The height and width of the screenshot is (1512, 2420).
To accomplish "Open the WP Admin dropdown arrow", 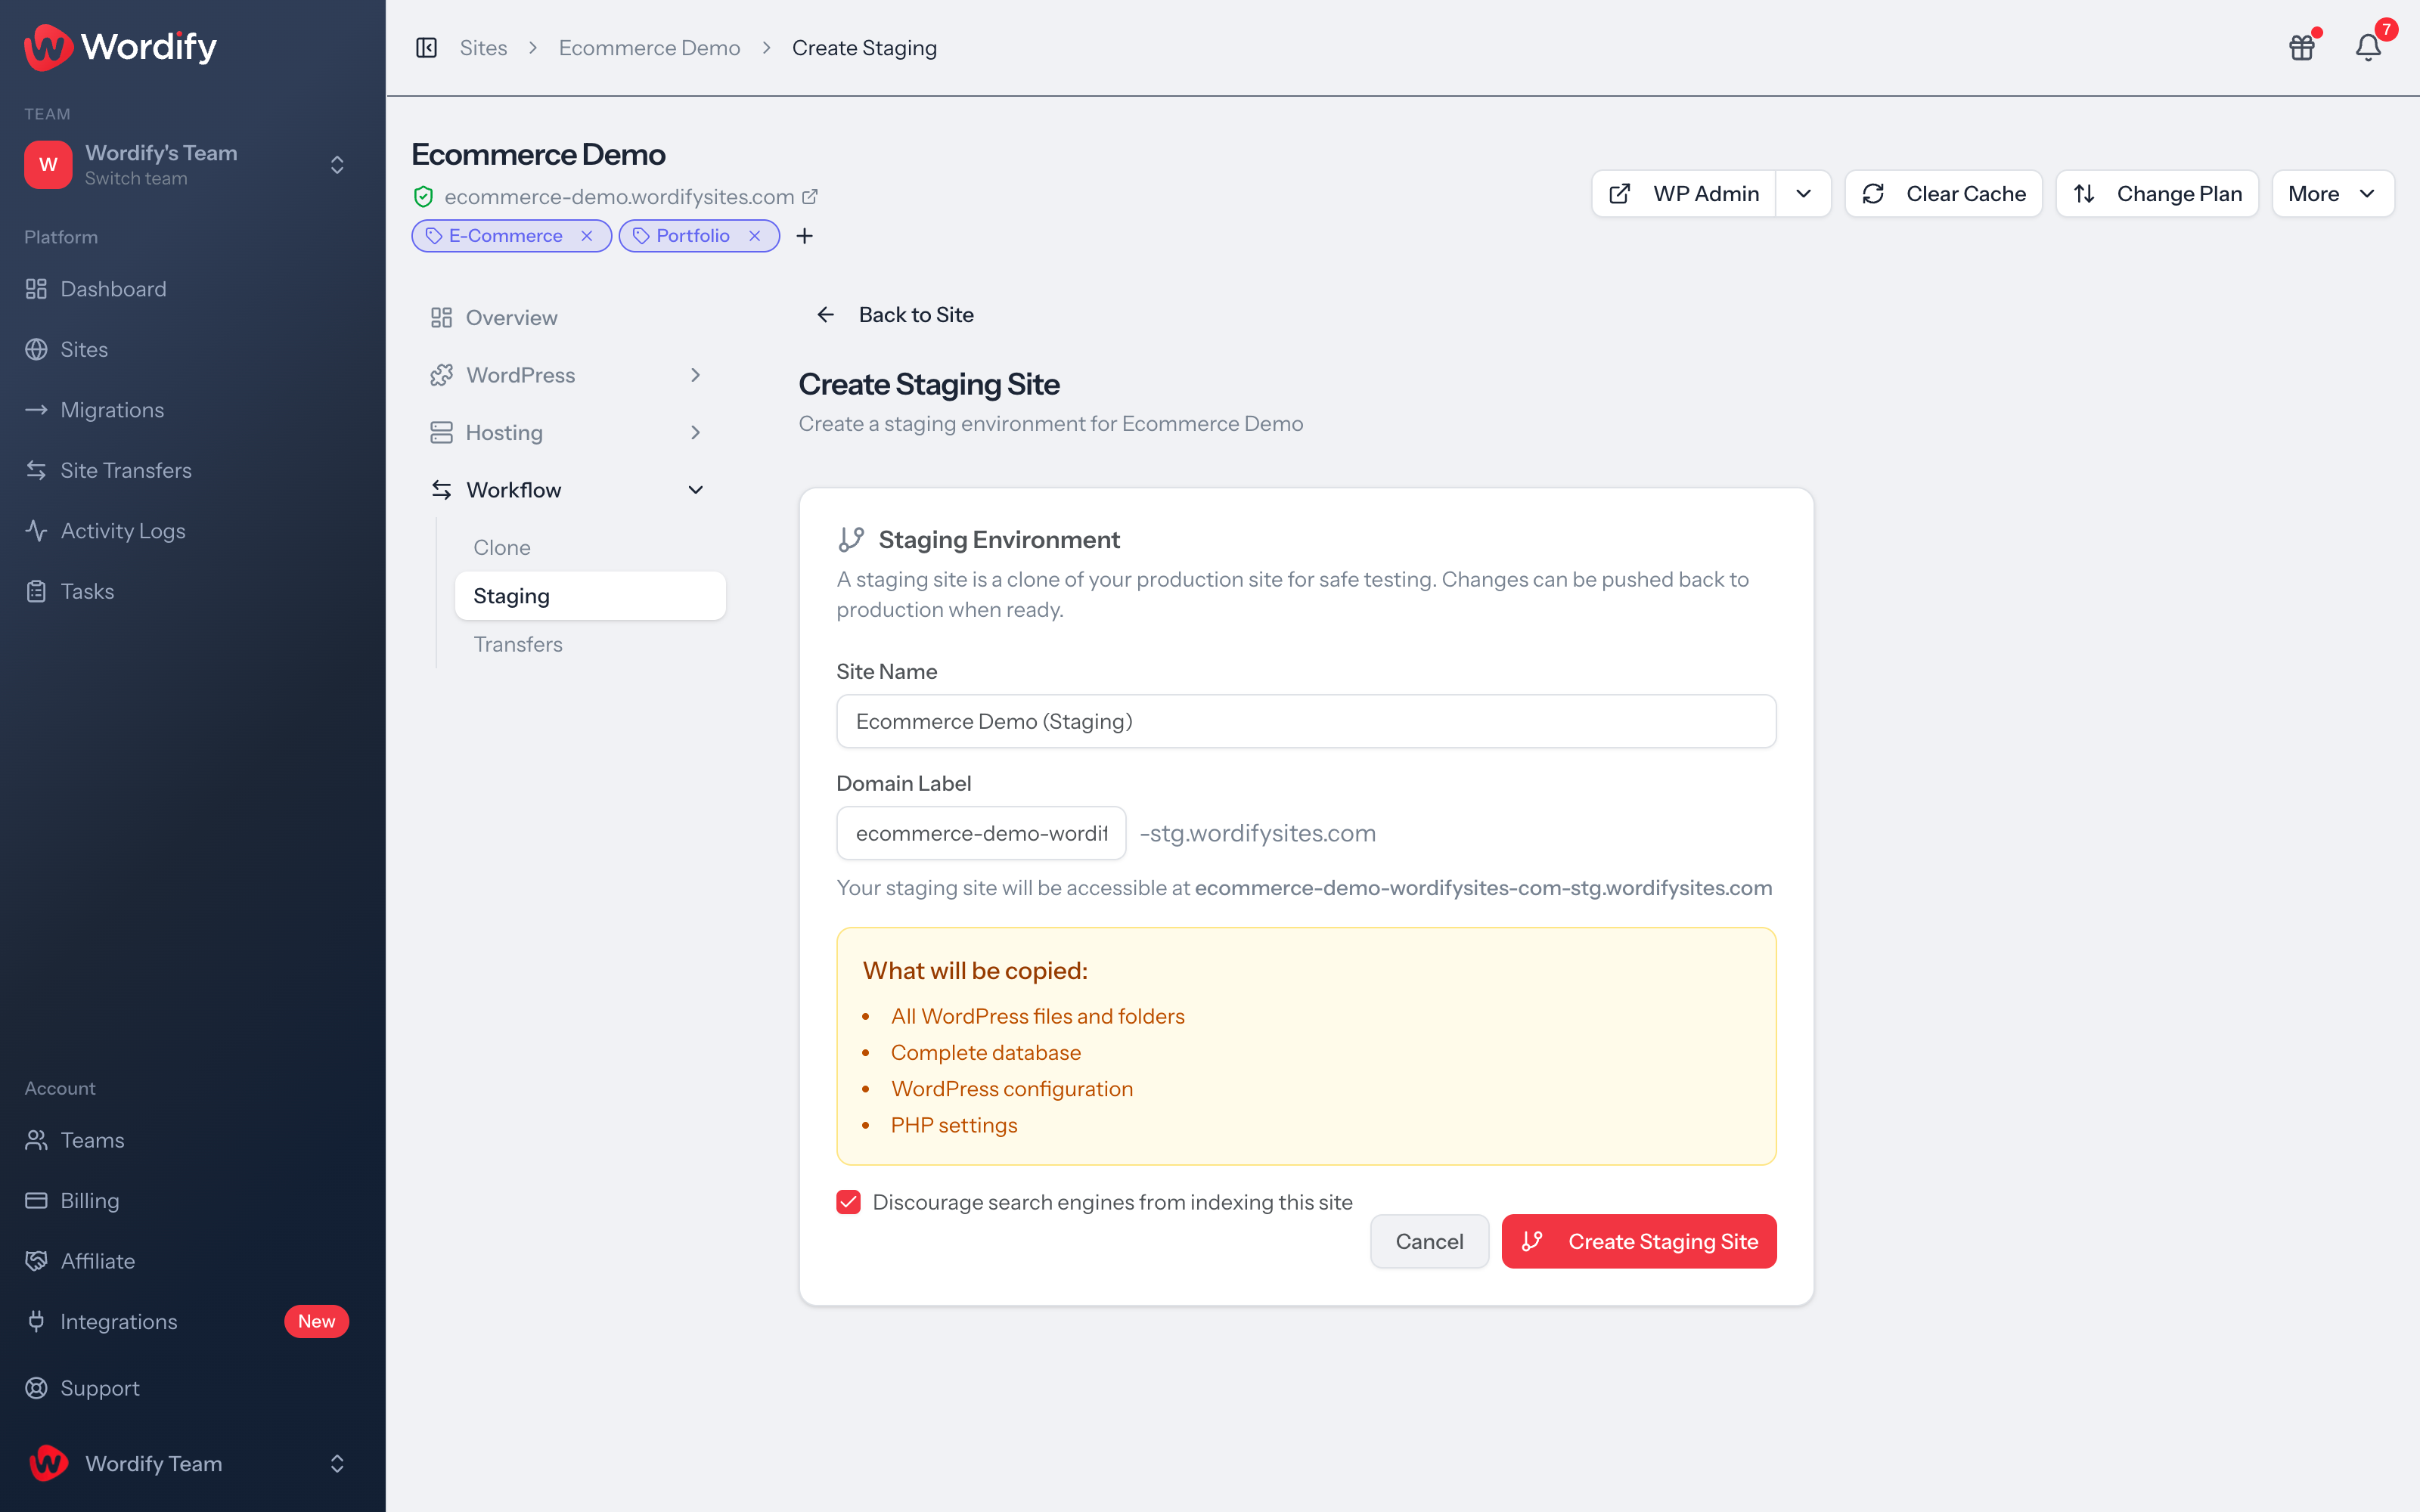I will point(1803,194).
